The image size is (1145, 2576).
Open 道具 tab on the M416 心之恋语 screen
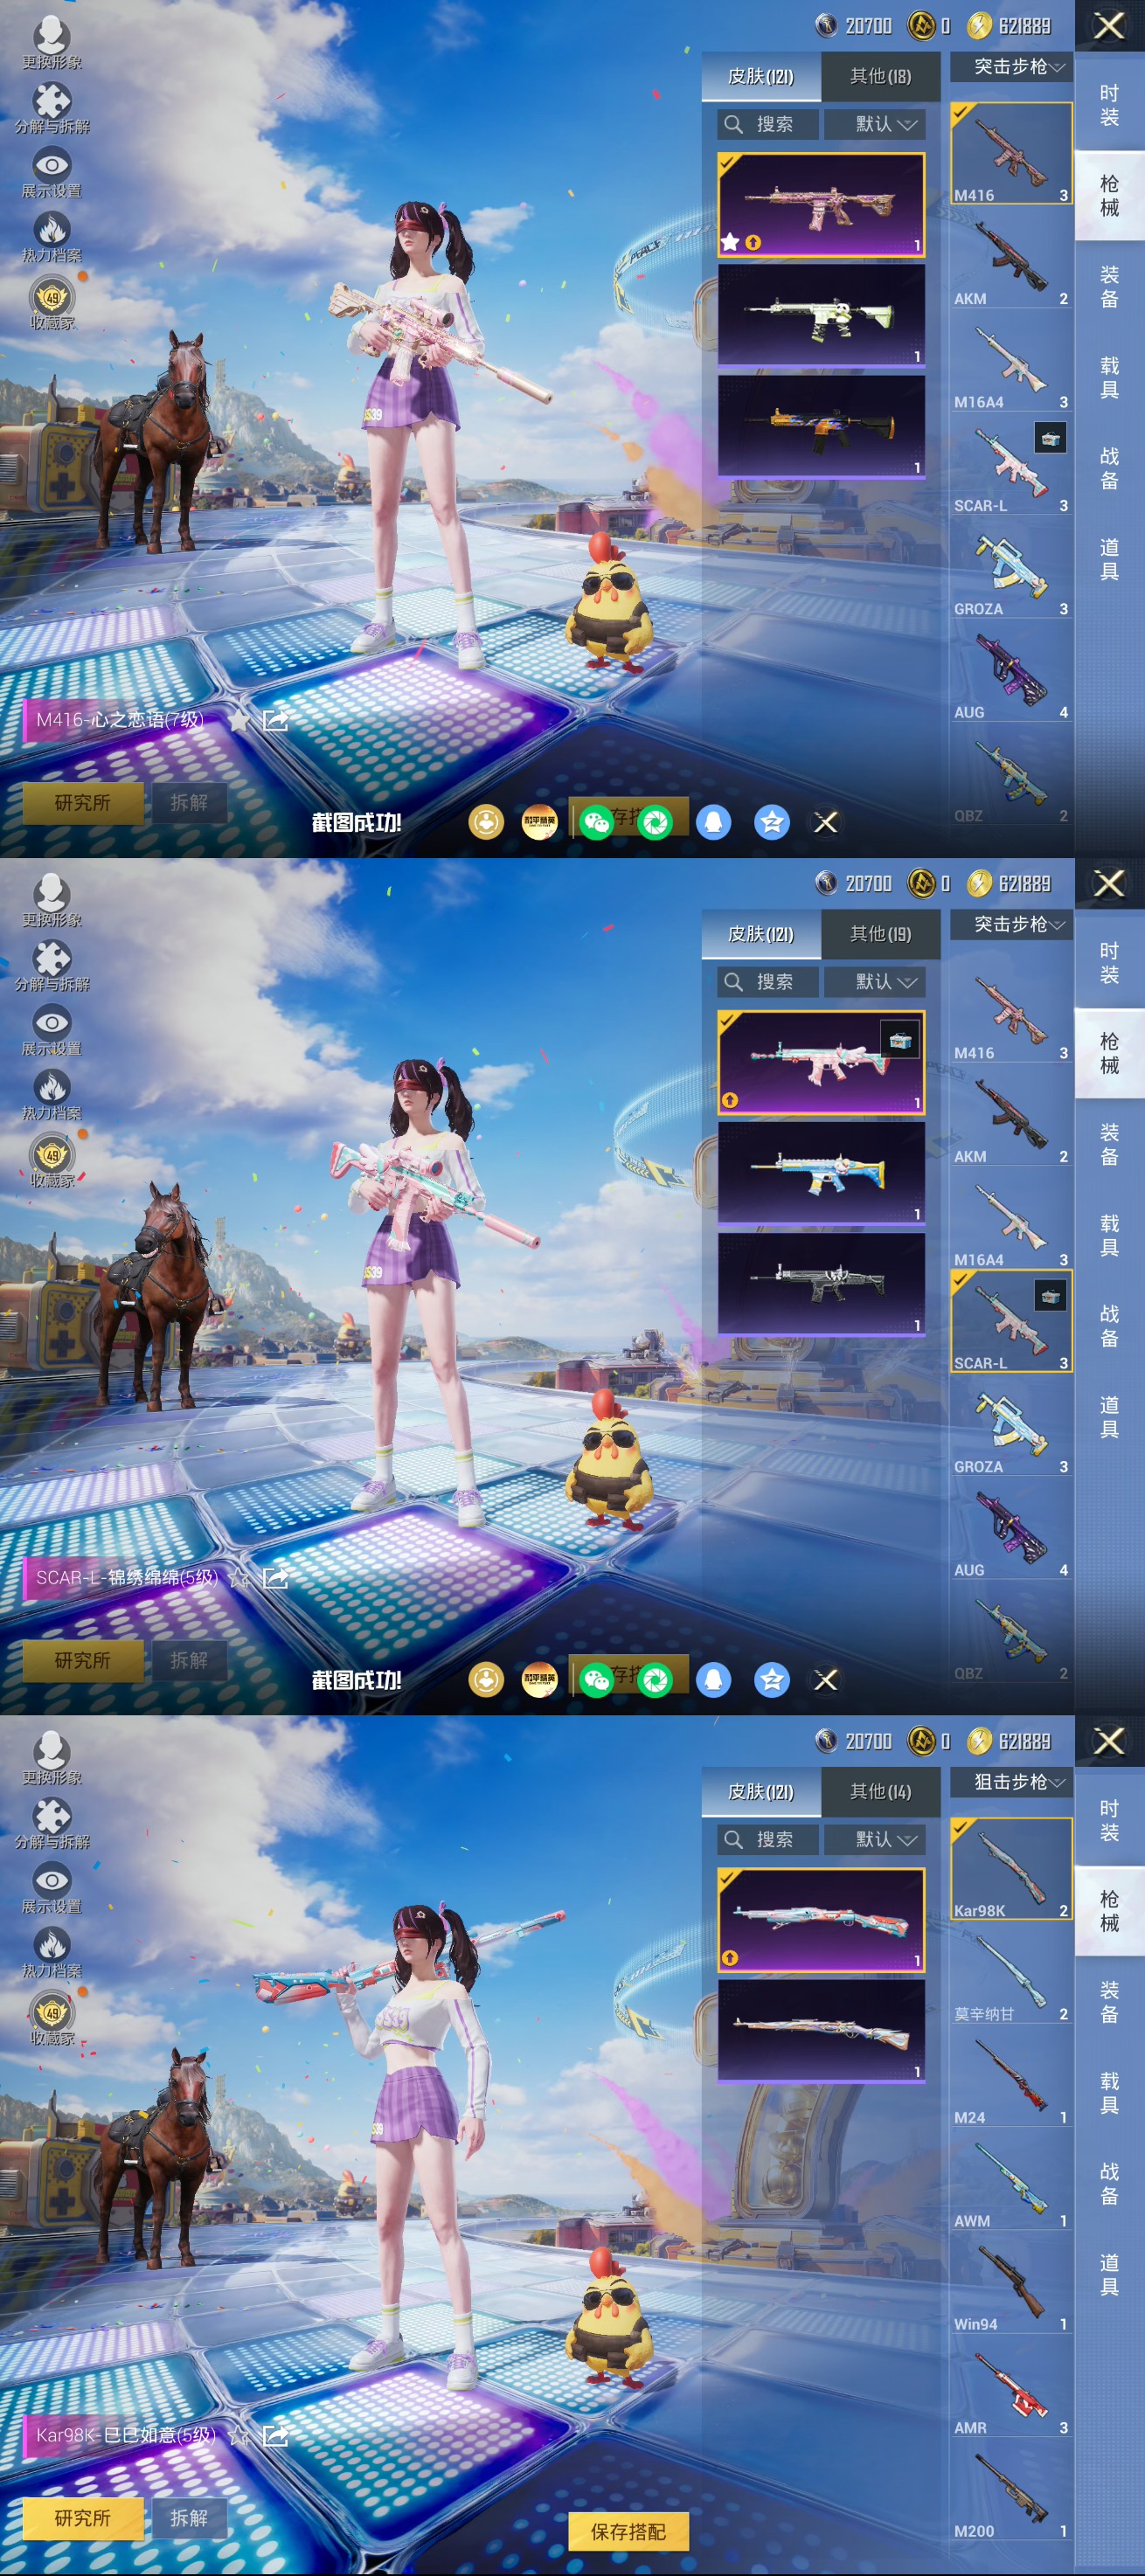tap(1109, 559)
